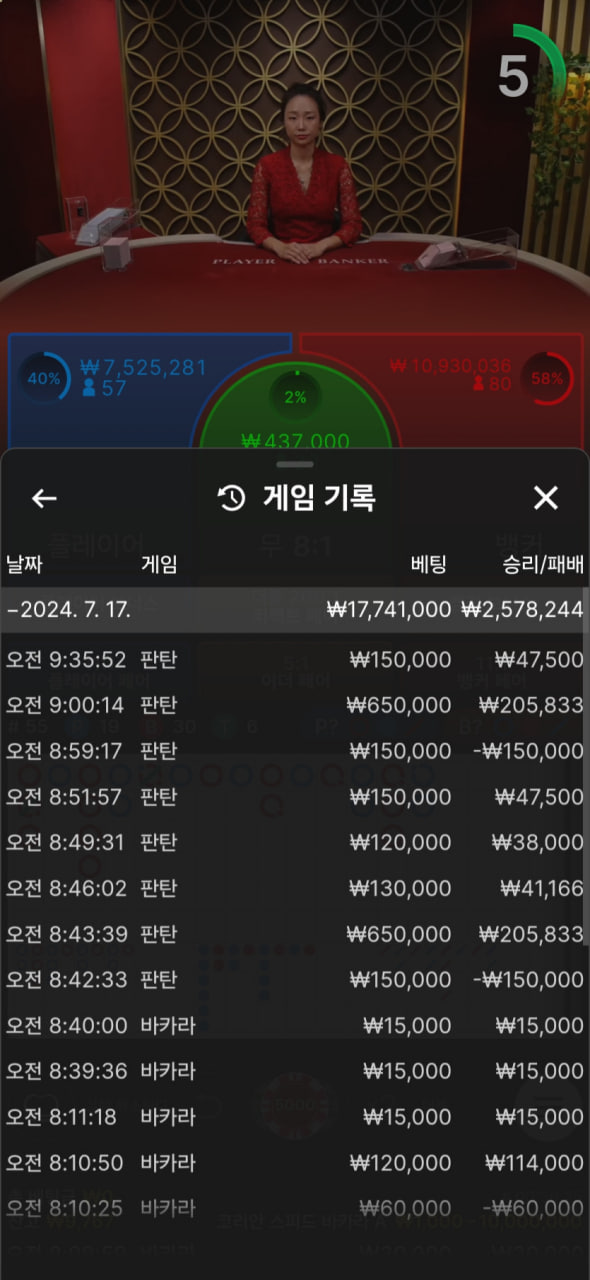590x1280 pixels.
Task: Click the 승리/패배 column header
Action: 543,565
